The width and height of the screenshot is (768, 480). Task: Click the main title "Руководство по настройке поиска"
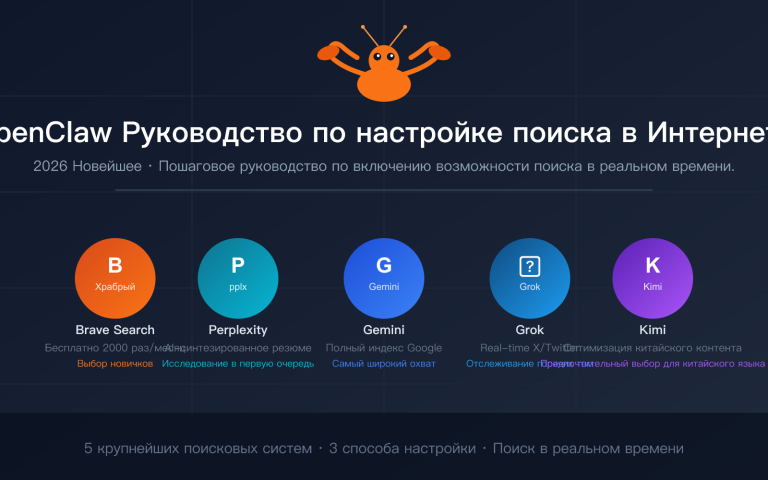(x=366, y=133)
